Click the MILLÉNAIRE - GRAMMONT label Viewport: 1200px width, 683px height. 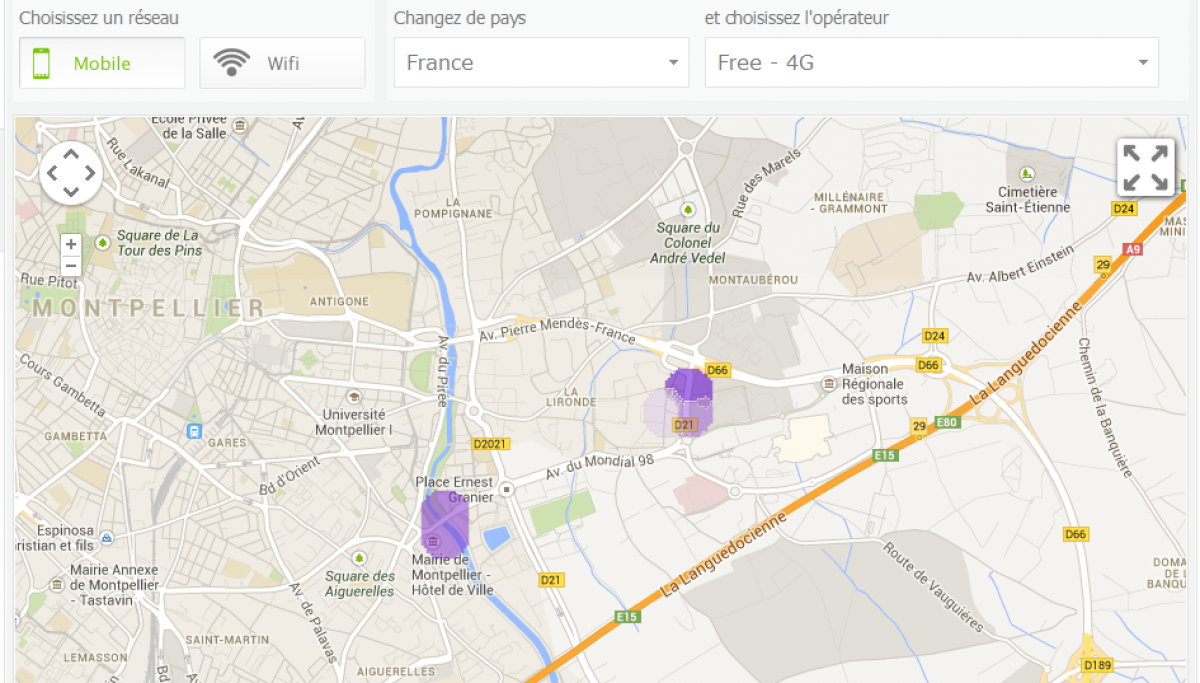(851, 203)
